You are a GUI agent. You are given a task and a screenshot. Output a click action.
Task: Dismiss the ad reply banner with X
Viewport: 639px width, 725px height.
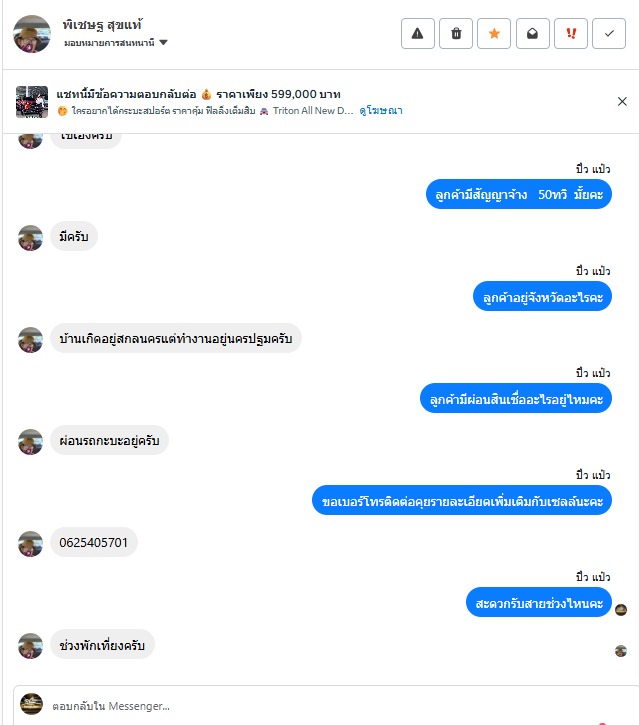point(622,101)
